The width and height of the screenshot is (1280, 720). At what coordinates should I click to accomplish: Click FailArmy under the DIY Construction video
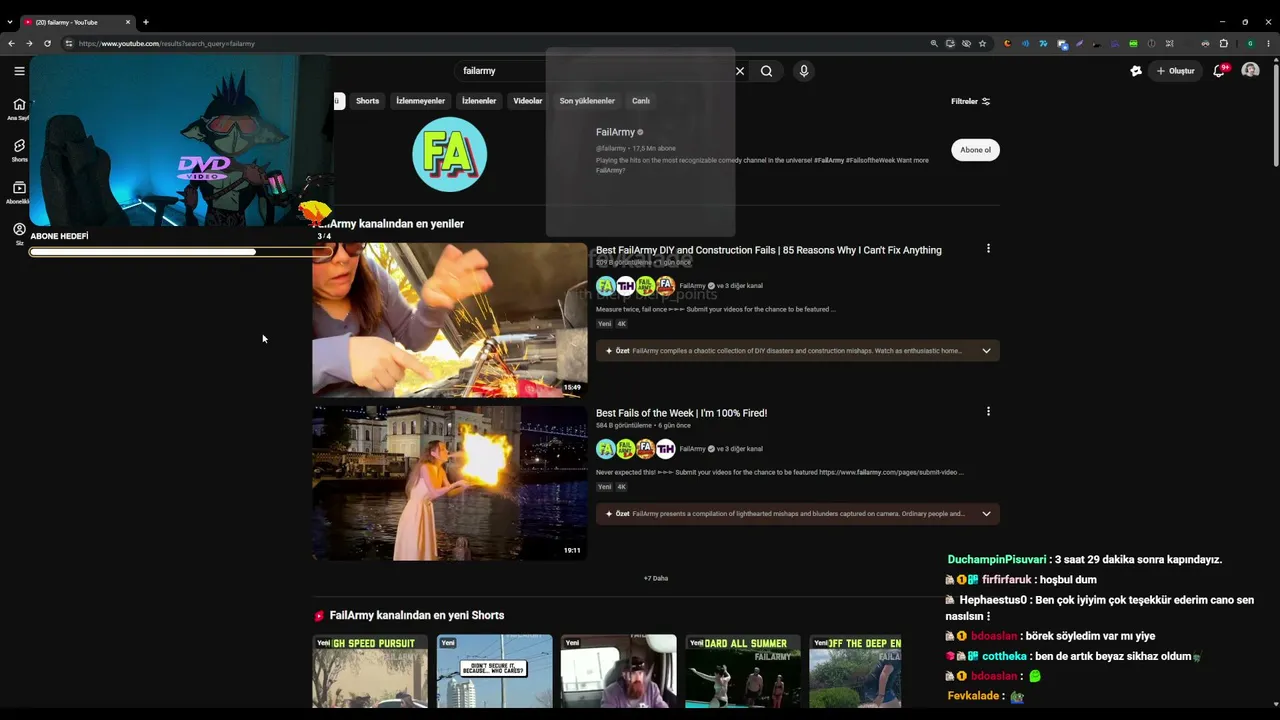(x=692, y=286)
